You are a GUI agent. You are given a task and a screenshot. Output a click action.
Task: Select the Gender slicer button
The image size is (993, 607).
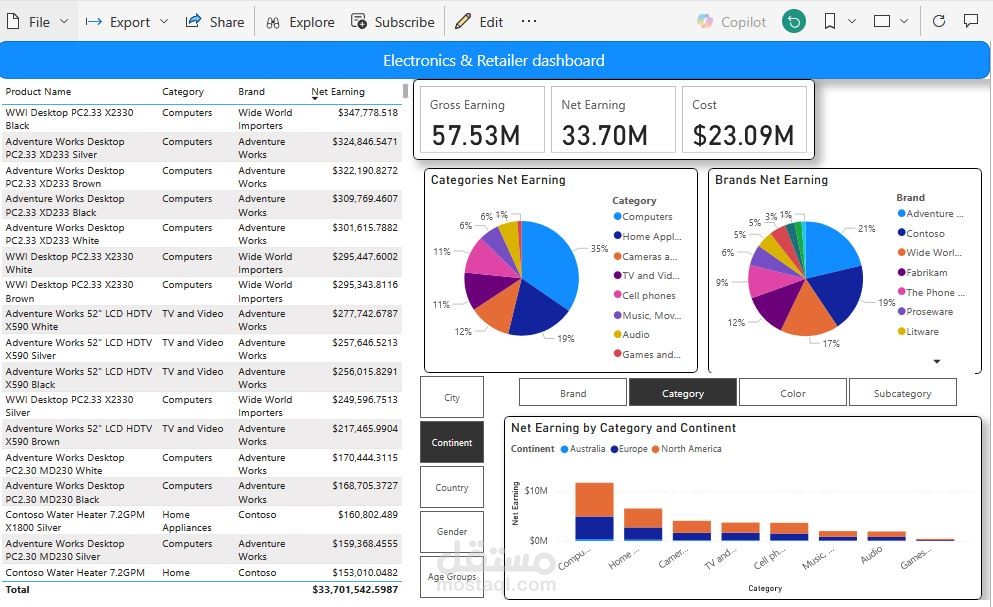[452, 532]
